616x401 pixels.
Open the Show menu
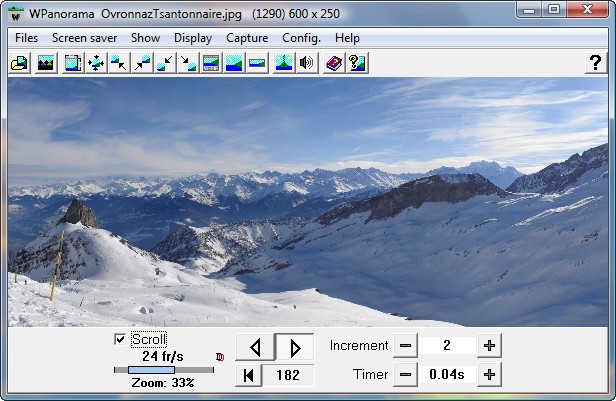pyautogui.click(x=145, y=38)
